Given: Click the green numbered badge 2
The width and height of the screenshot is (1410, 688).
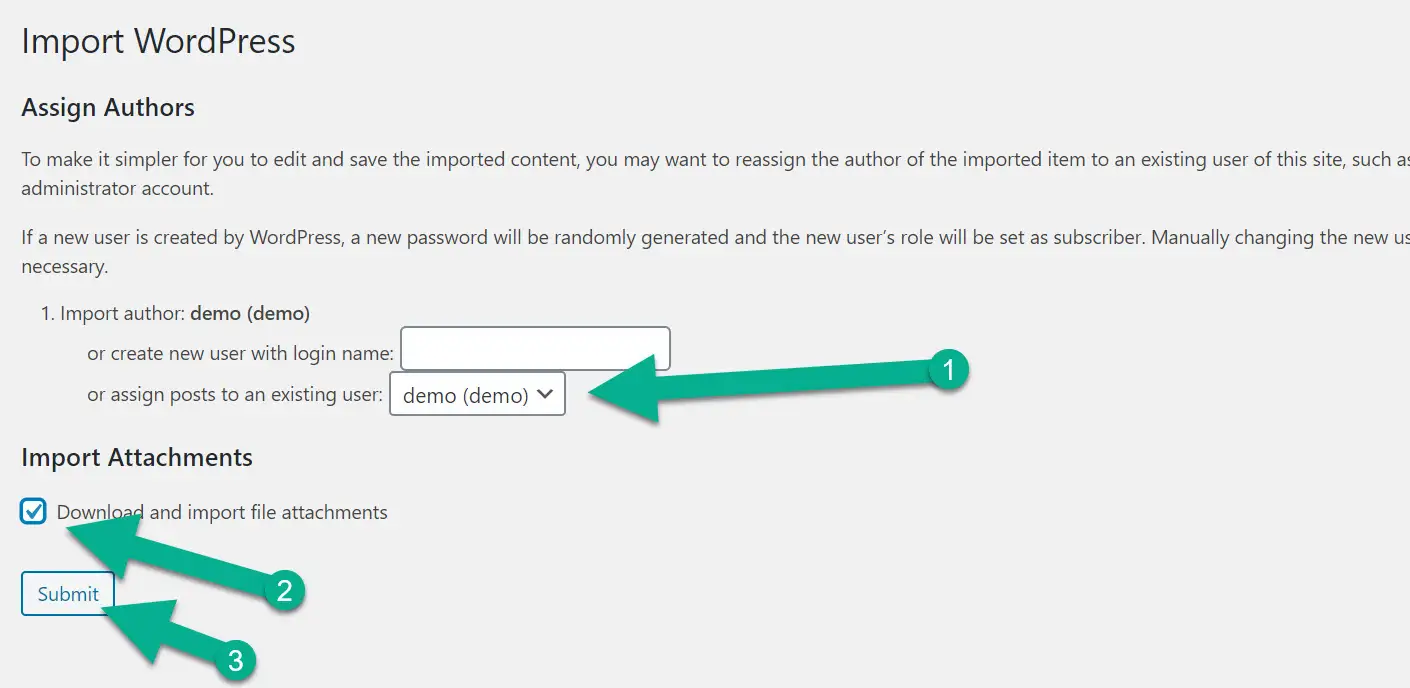Looking at the screenshot, I should click(286, 591).
